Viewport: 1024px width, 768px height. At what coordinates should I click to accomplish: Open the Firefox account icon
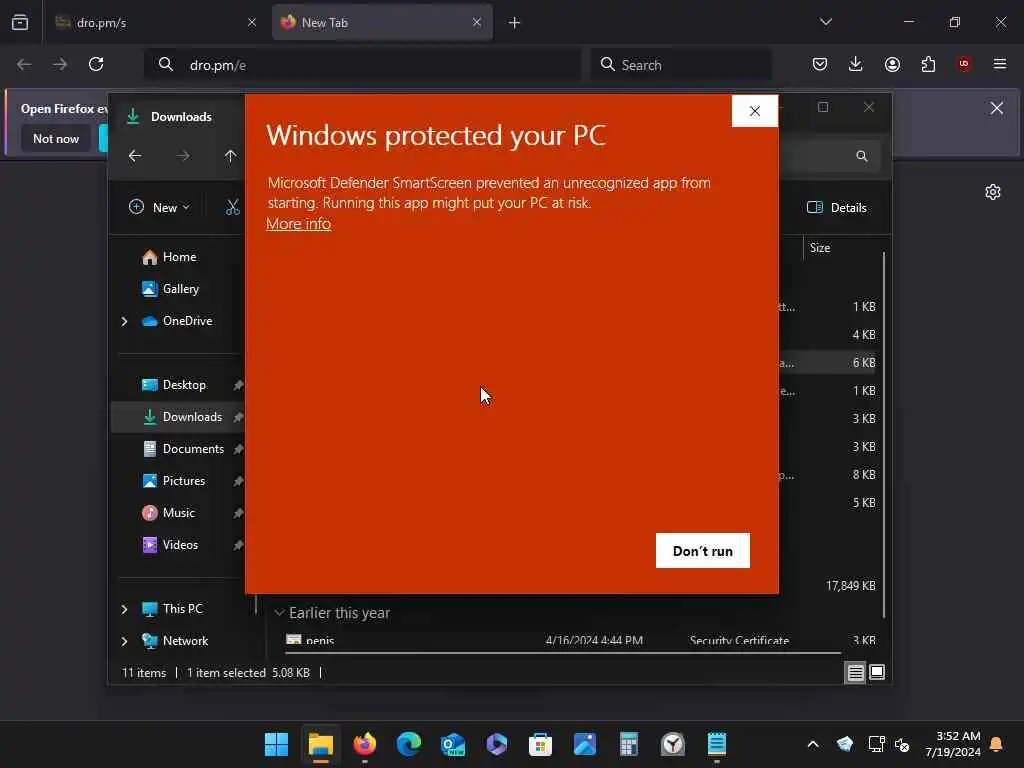tap(892, 64)
